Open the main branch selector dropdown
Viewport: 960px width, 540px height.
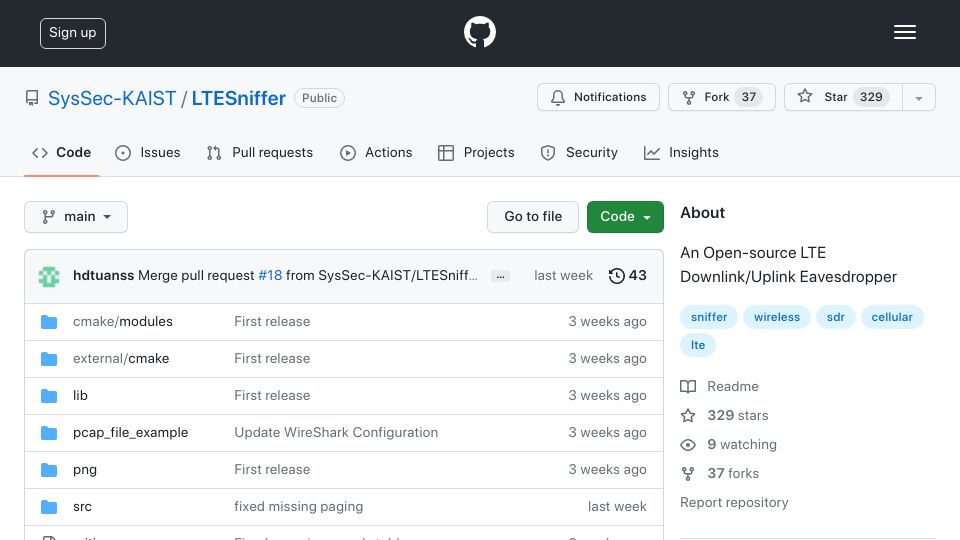pos(76,217)
